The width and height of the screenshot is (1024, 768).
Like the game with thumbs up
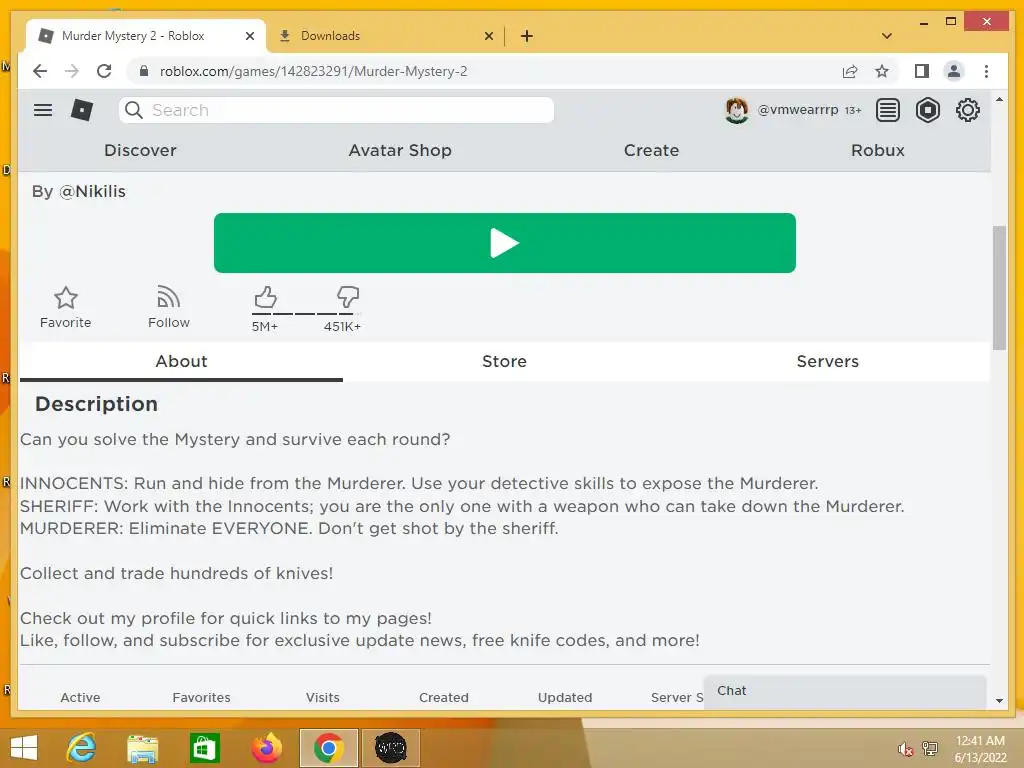click(x=265, y=297)
